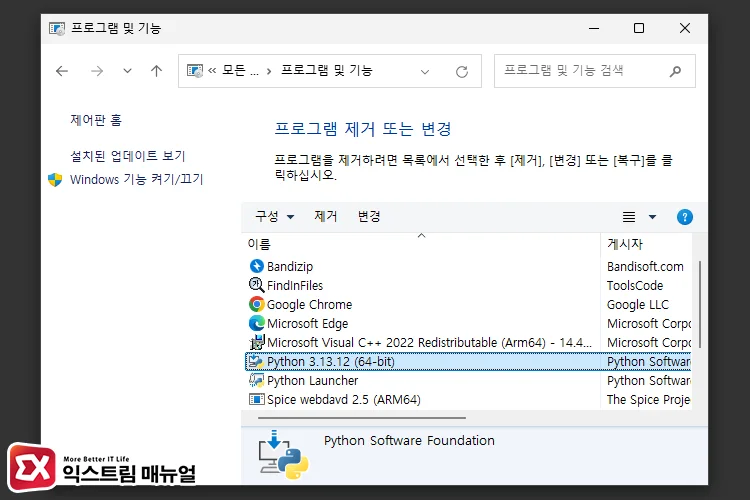Select the Google Chrome name text
This screenshot has width=750, height=500.
309,305
